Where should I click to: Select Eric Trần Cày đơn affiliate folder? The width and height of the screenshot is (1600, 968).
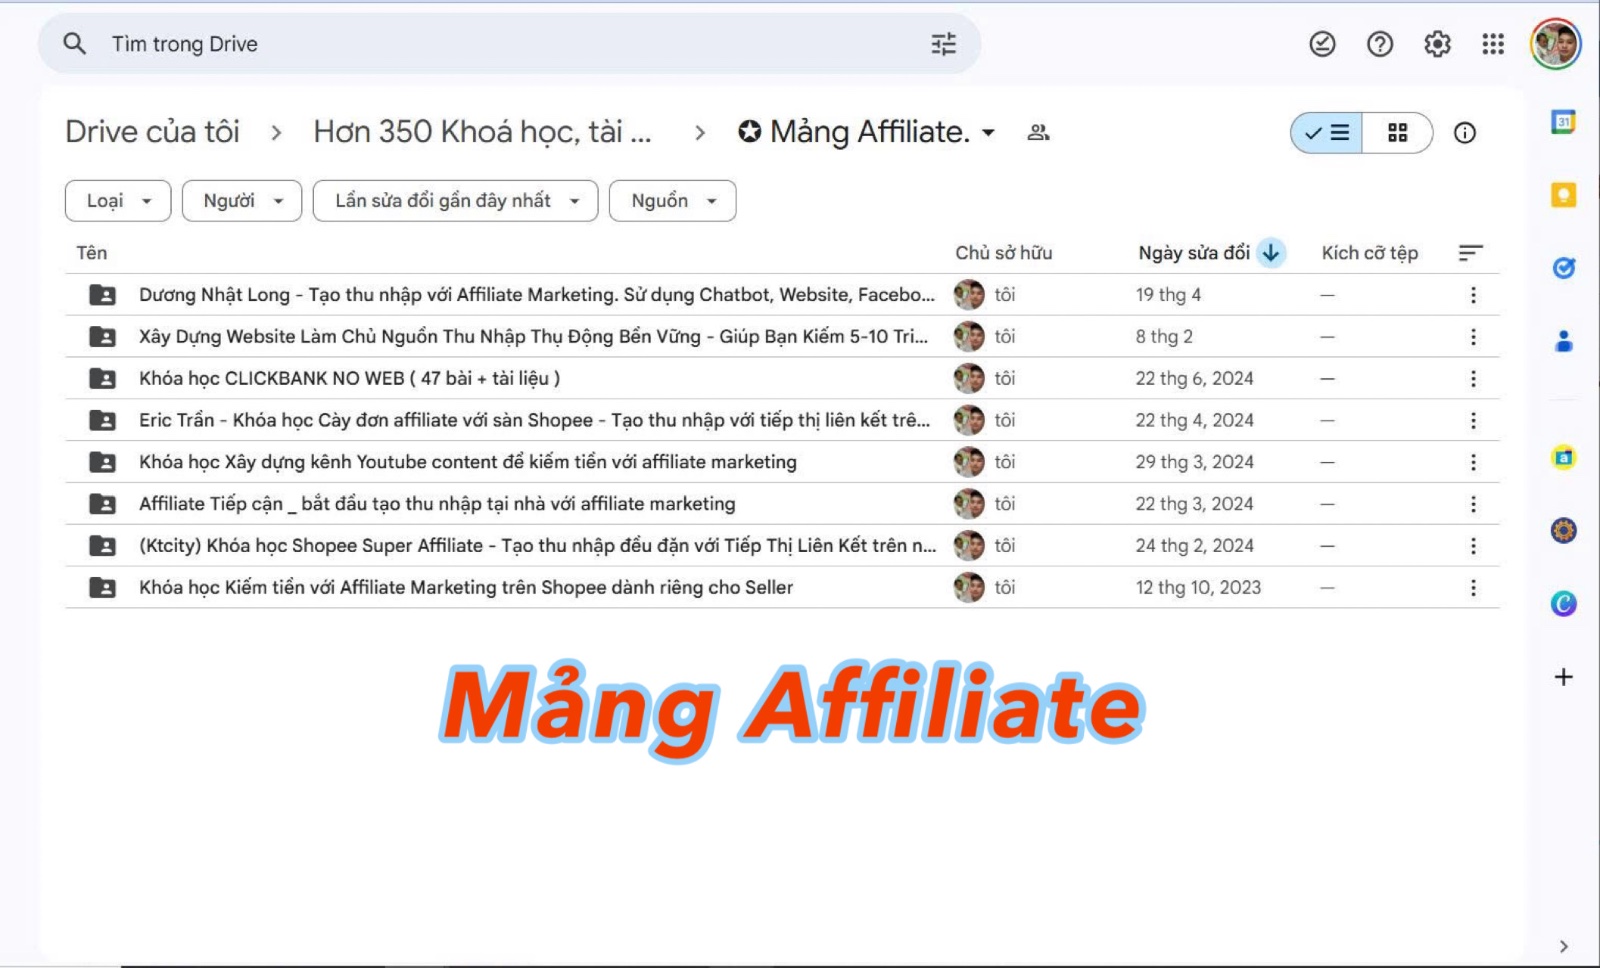pos(782,421)
